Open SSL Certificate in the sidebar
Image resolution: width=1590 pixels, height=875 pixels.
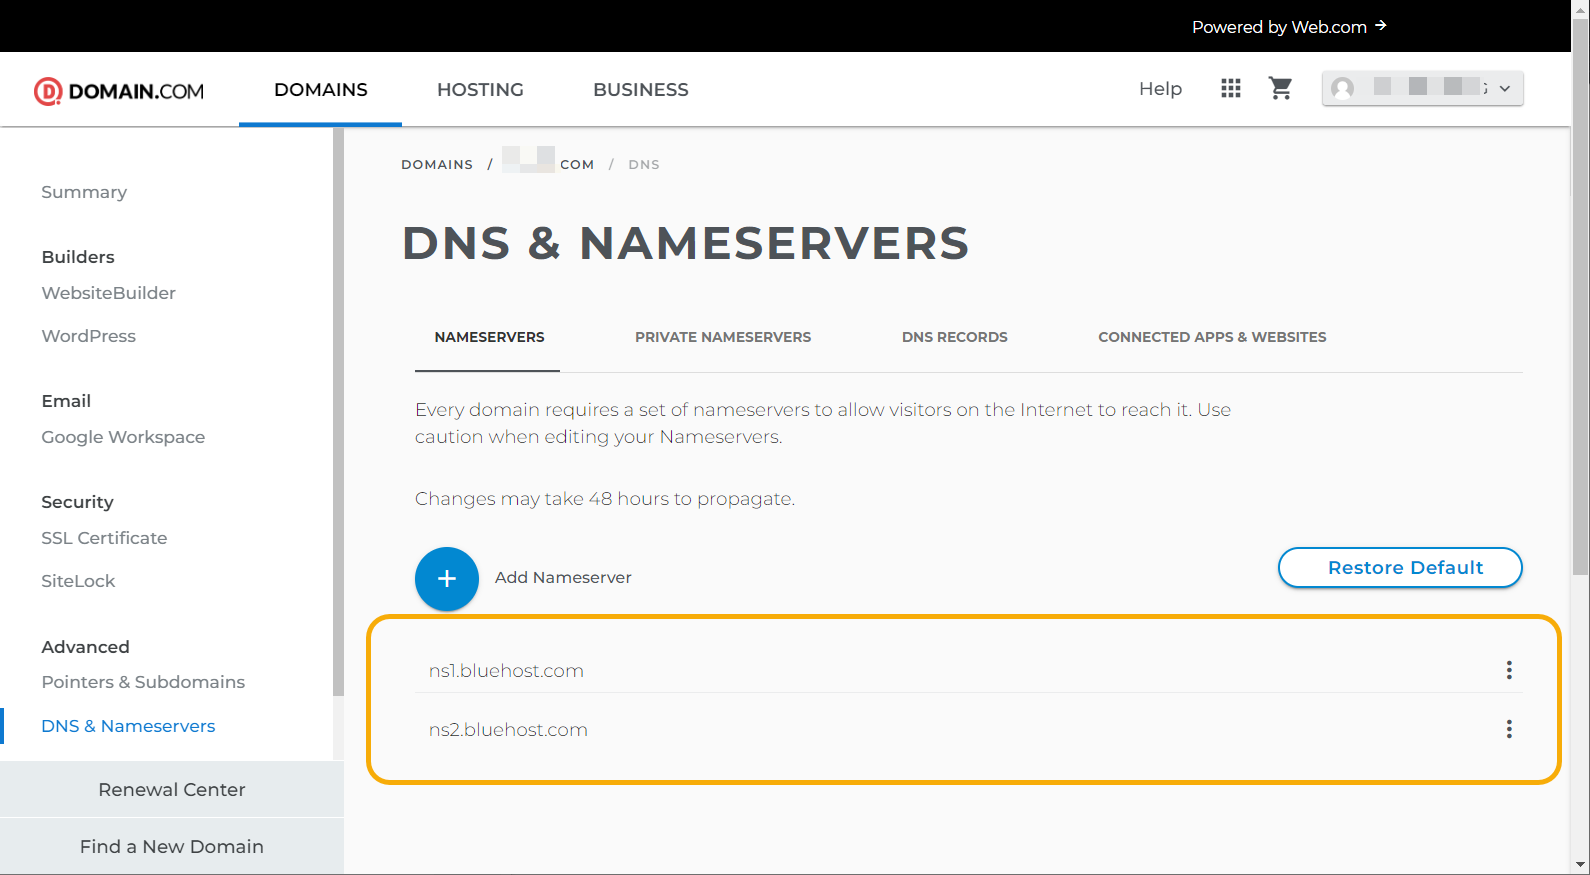(104, 538)
